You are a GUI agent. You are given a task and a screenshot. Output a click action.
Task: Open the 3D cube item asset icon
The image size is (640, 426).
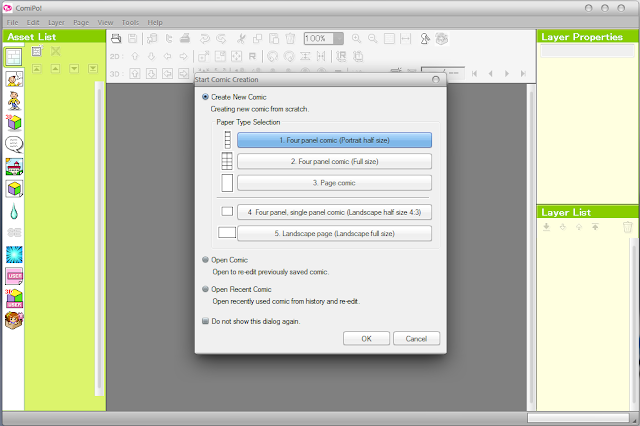point(14,122)
